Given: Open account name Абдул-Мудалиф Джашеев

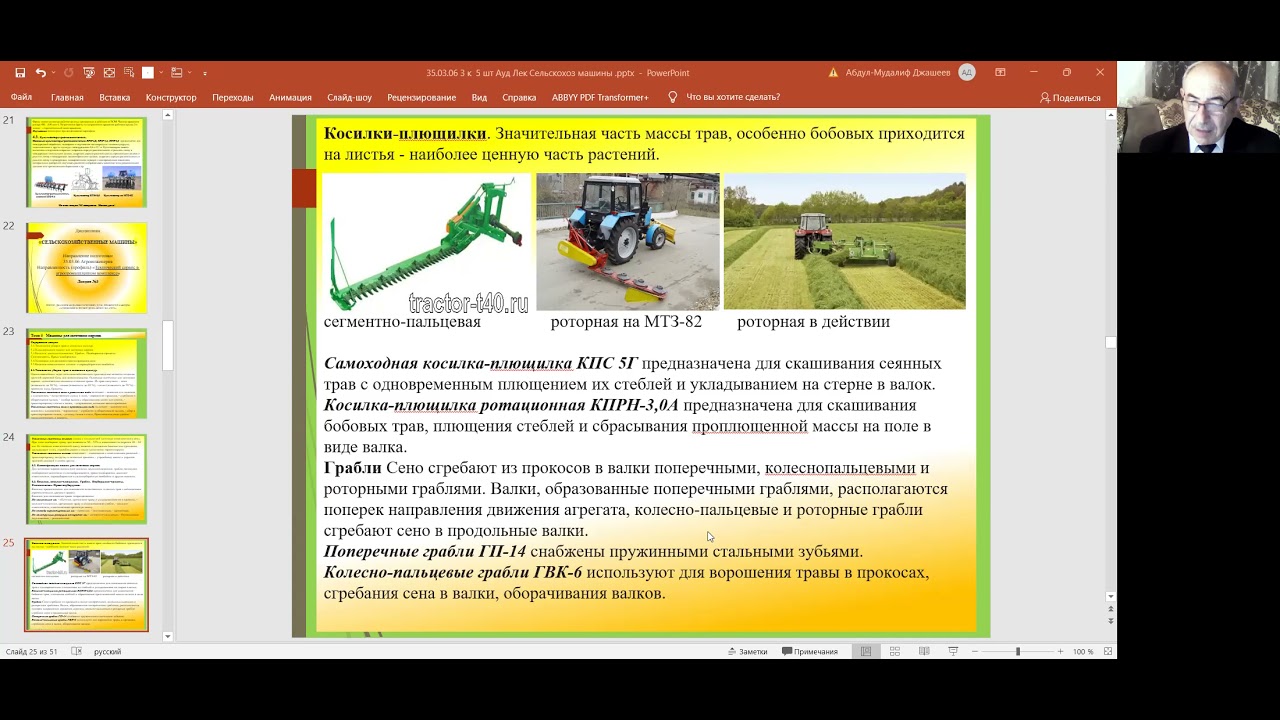Looking at the screenshot, I should pos(898,73).
